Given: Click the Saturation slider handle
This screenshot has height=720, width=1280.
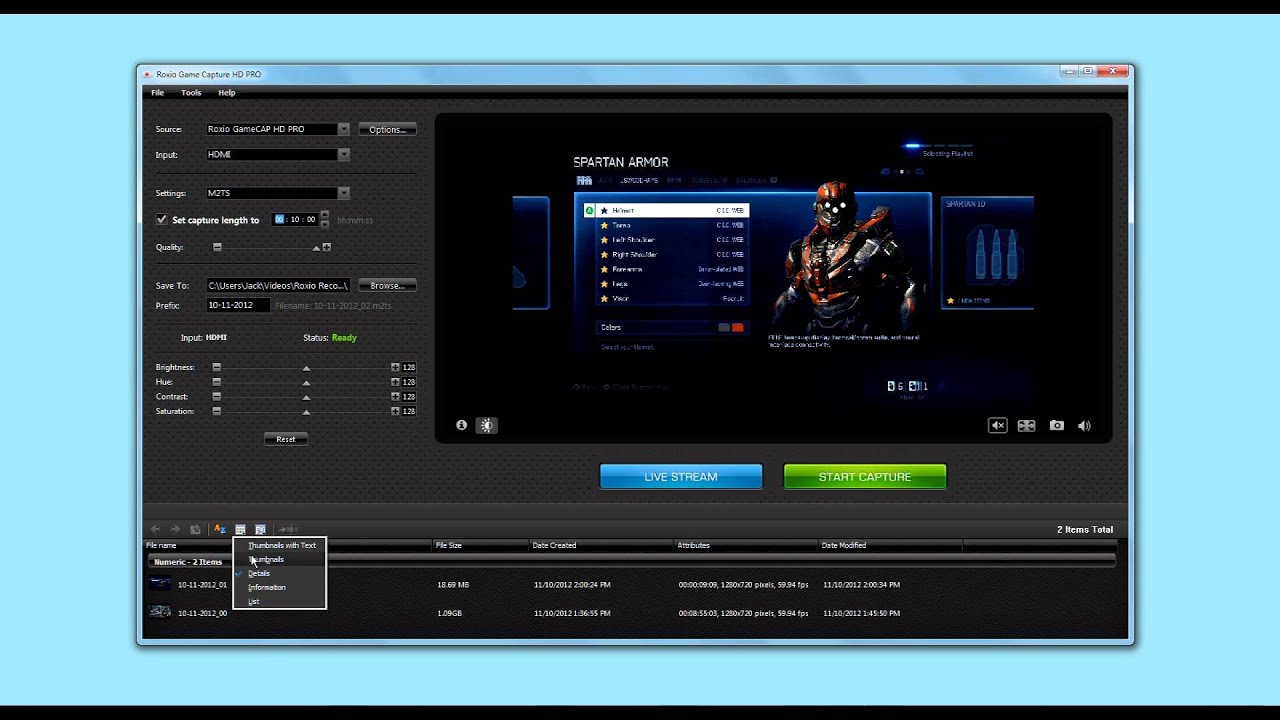Looking at the screenshot, I should coord(306,412).
